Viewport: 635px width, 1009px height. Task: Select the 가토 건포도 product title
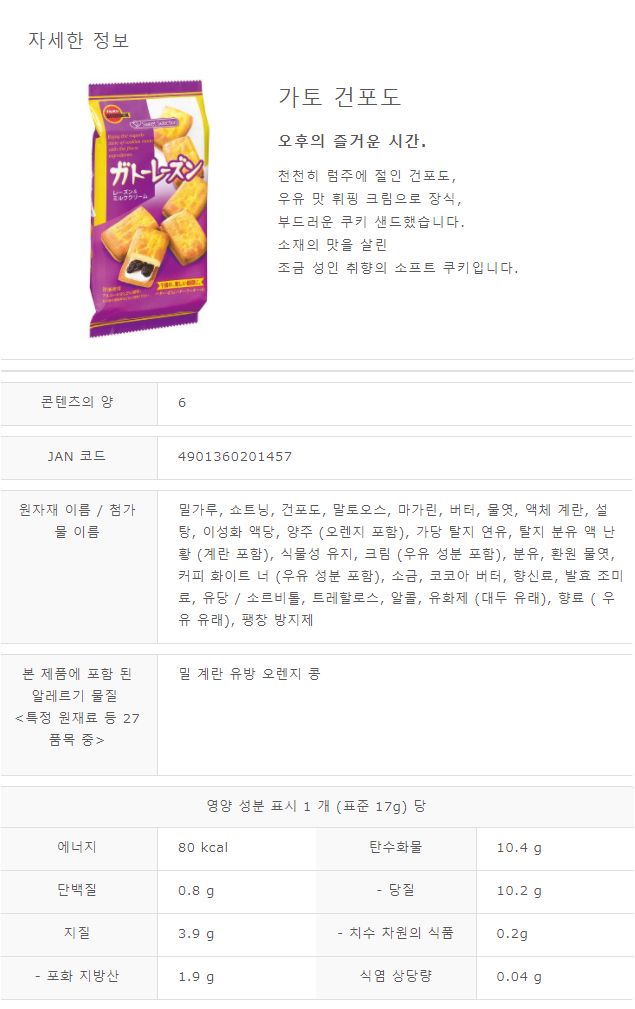pos(340,97)
